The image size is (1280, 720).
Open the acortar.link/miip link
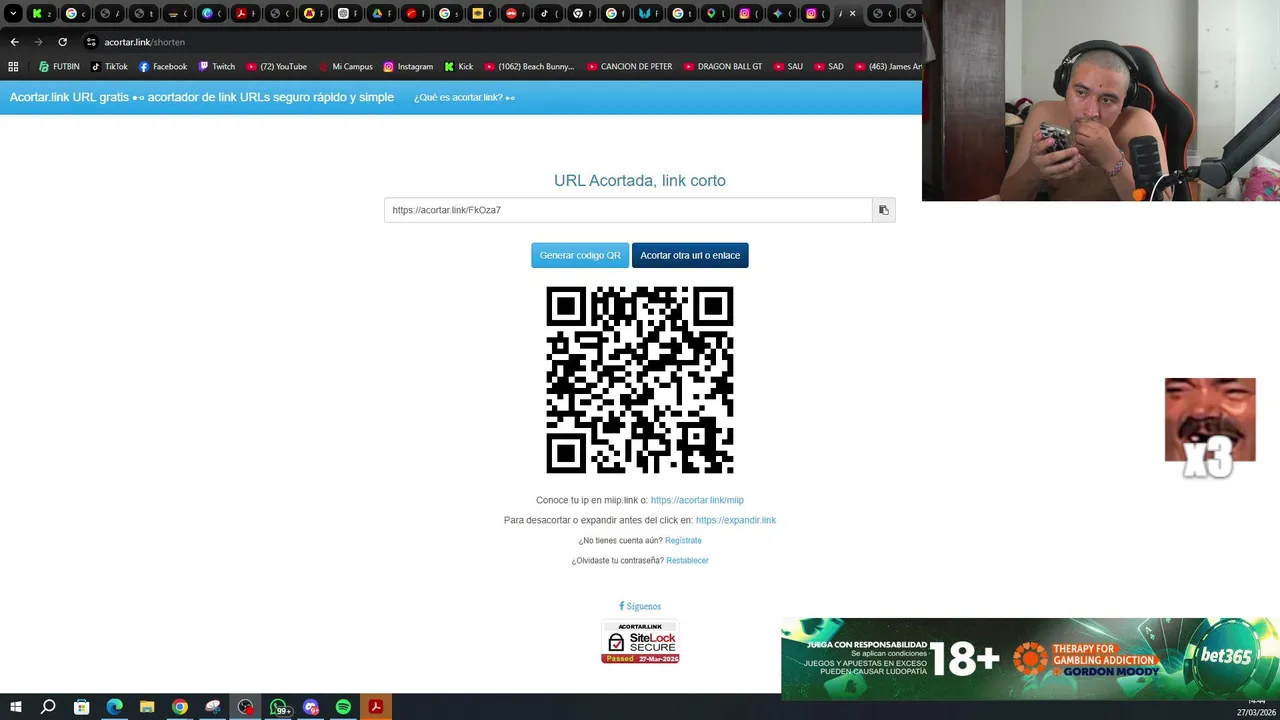click(697, 500)
